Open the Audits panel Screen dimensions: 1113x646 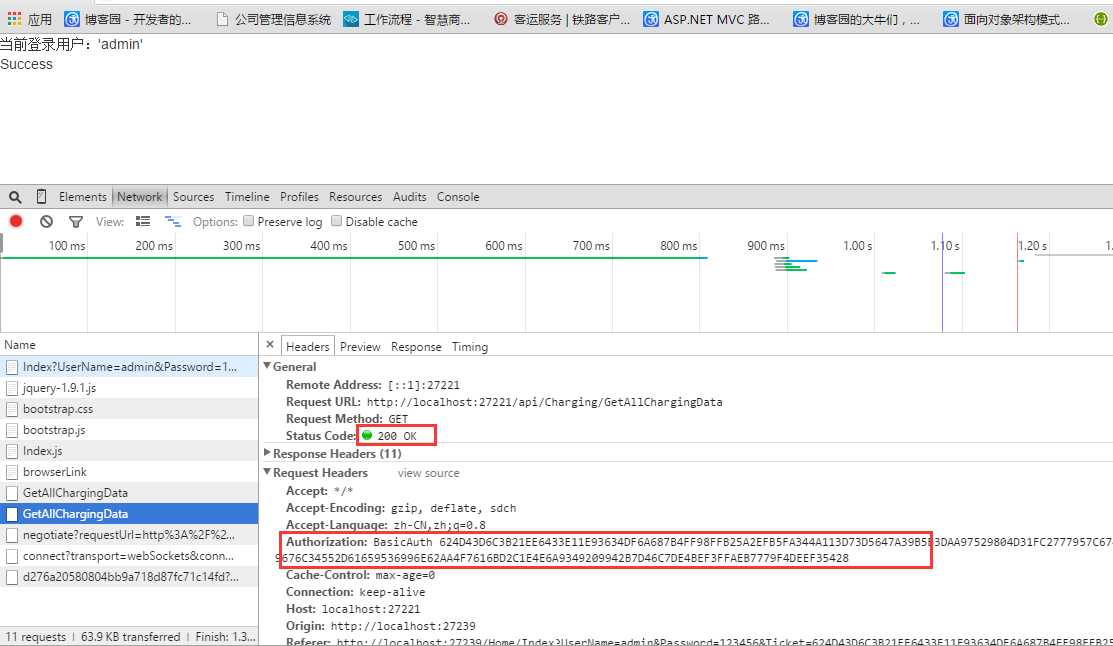tap(410, 197)
